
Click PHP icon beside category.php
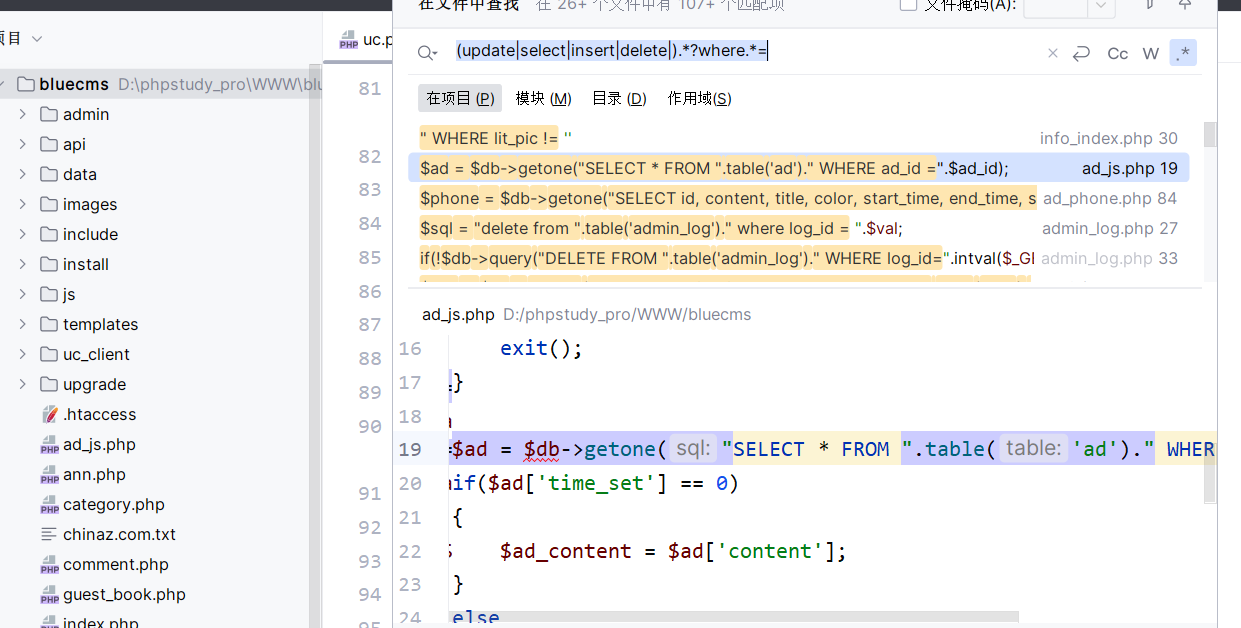pos(49,505)
